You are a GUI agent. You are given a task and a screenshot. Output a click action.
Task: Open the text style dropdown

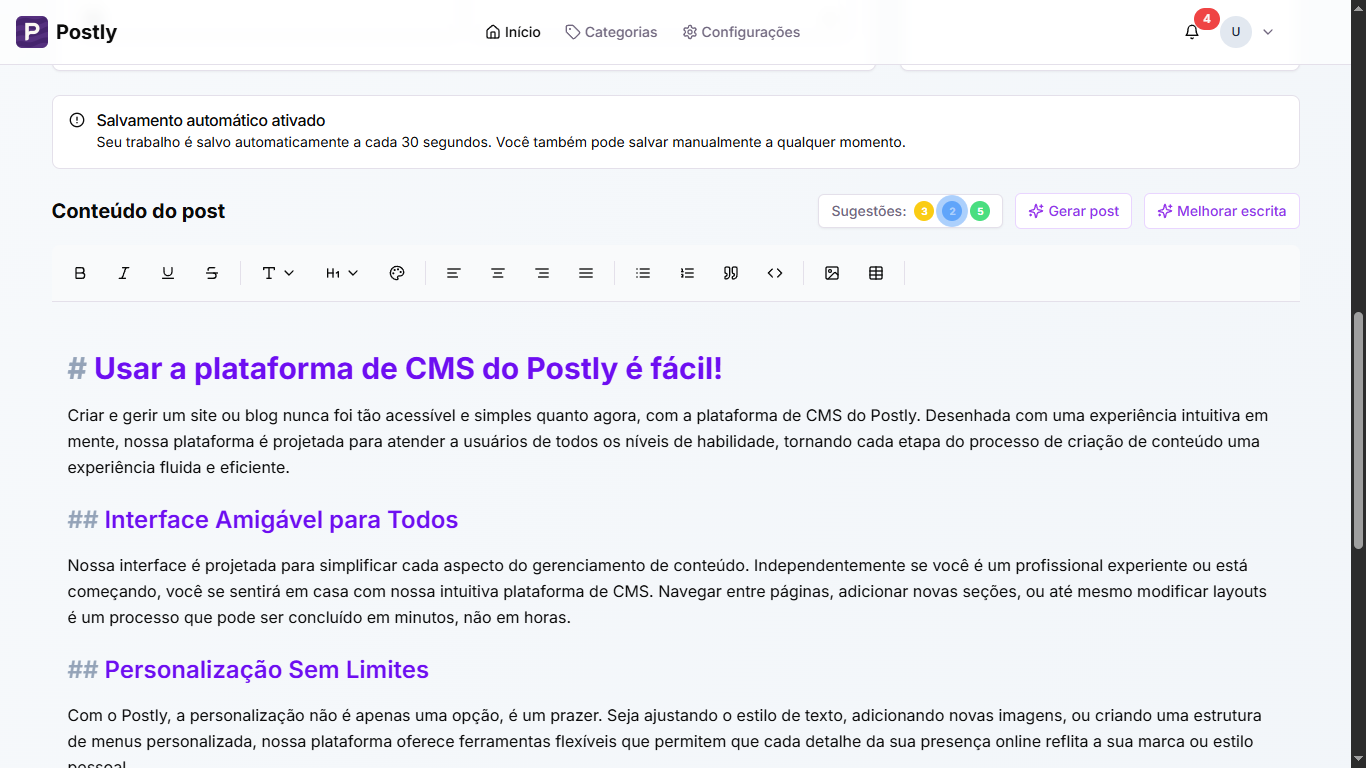[277, 272]
